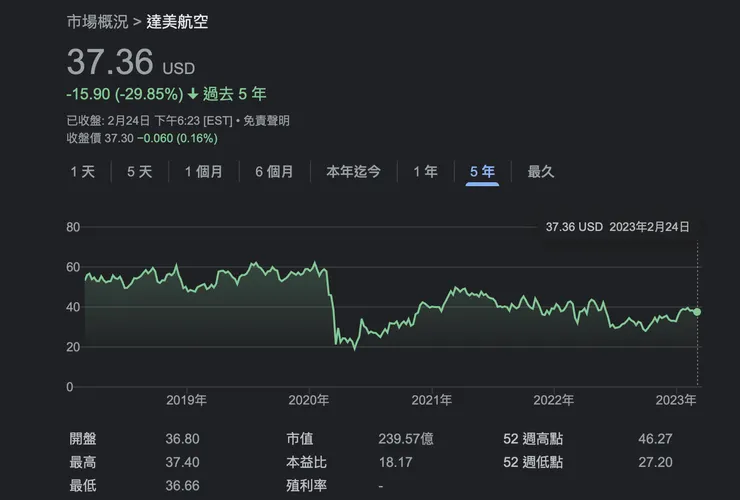
Task: Click the 0 y-axis label
Action: pyautogui.click(x=70, y=387)
